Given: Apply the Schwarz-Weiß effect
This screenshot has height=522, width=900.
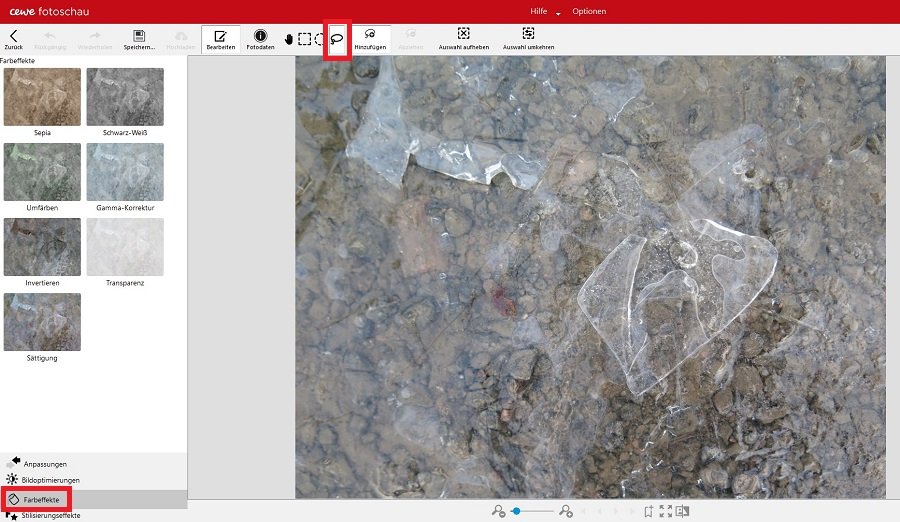Looking at the screenshot, I should (125, 97).
